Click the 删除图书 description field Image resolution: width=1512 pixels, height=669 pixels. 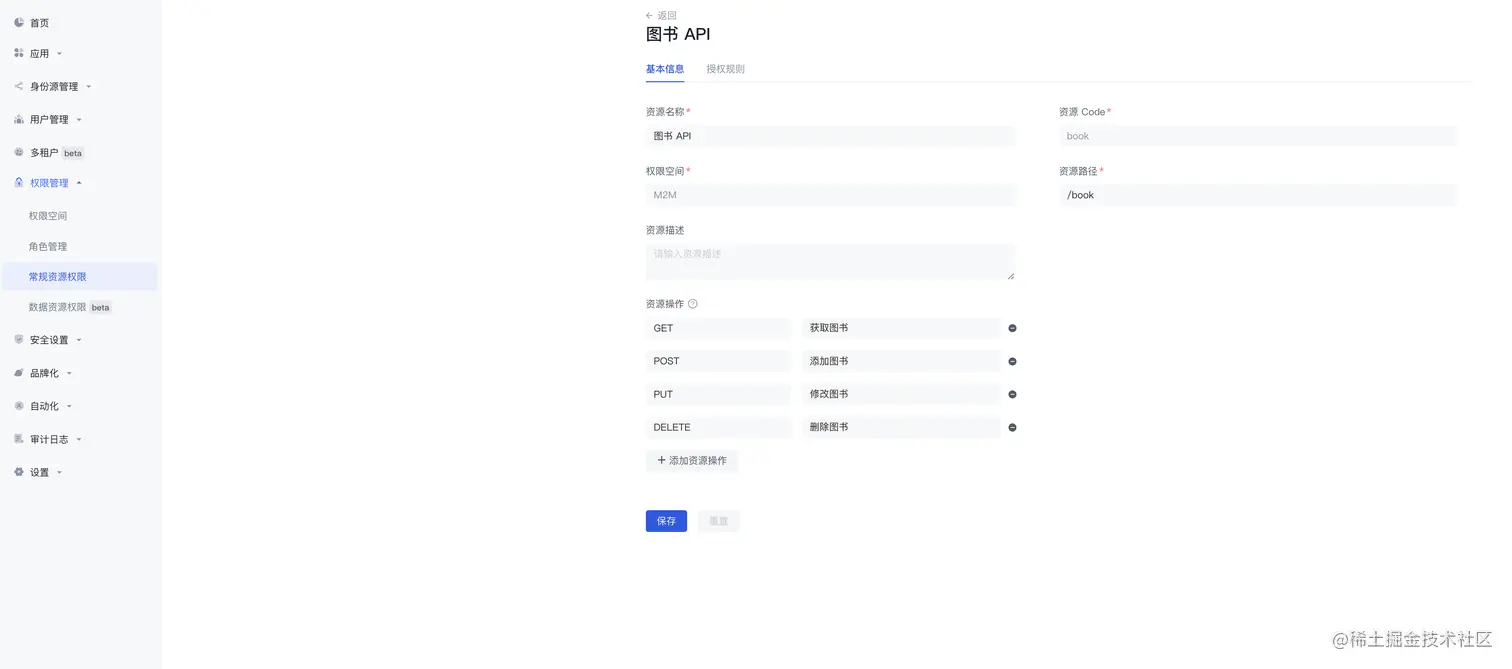(x=901, y=427)
